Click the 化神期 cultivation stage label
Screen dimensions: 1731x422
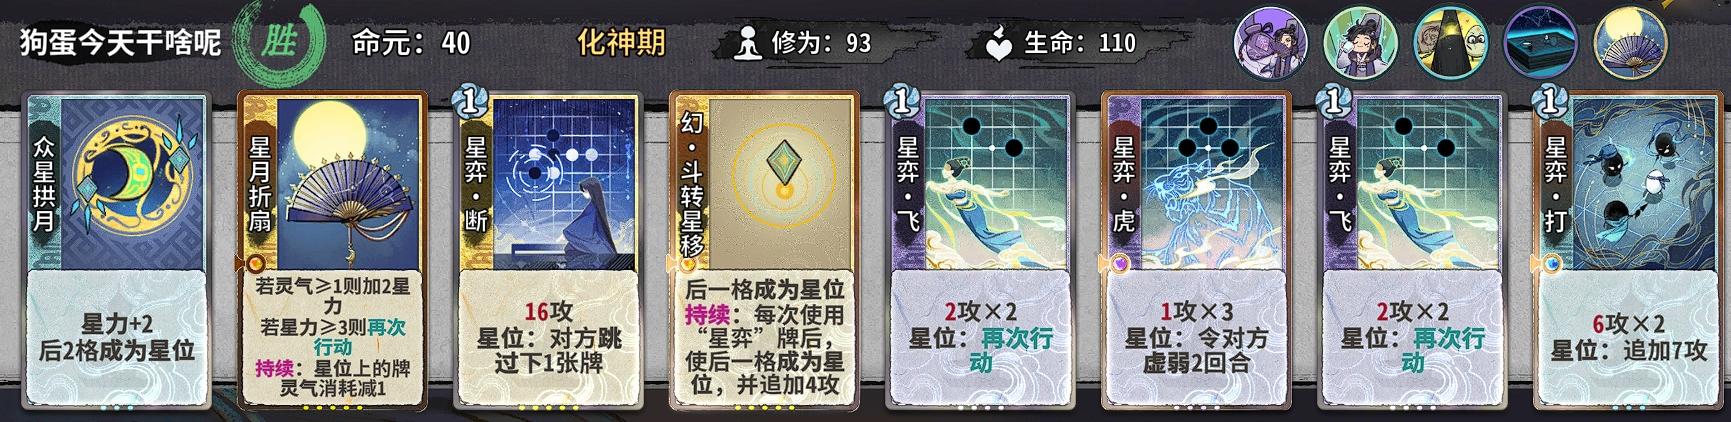(621, 43)
